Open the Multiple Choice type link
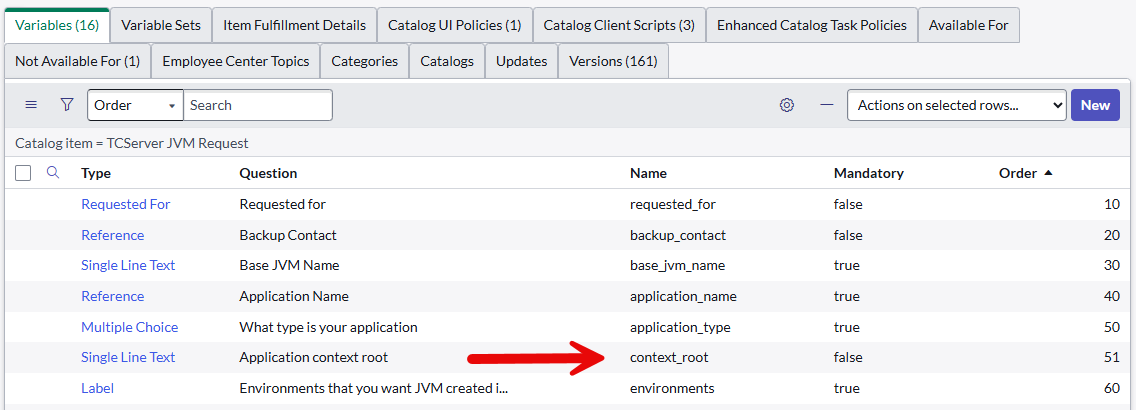The height and width of the screenshot is (410, 1136). pyautogui.click(x=130, y=327)
